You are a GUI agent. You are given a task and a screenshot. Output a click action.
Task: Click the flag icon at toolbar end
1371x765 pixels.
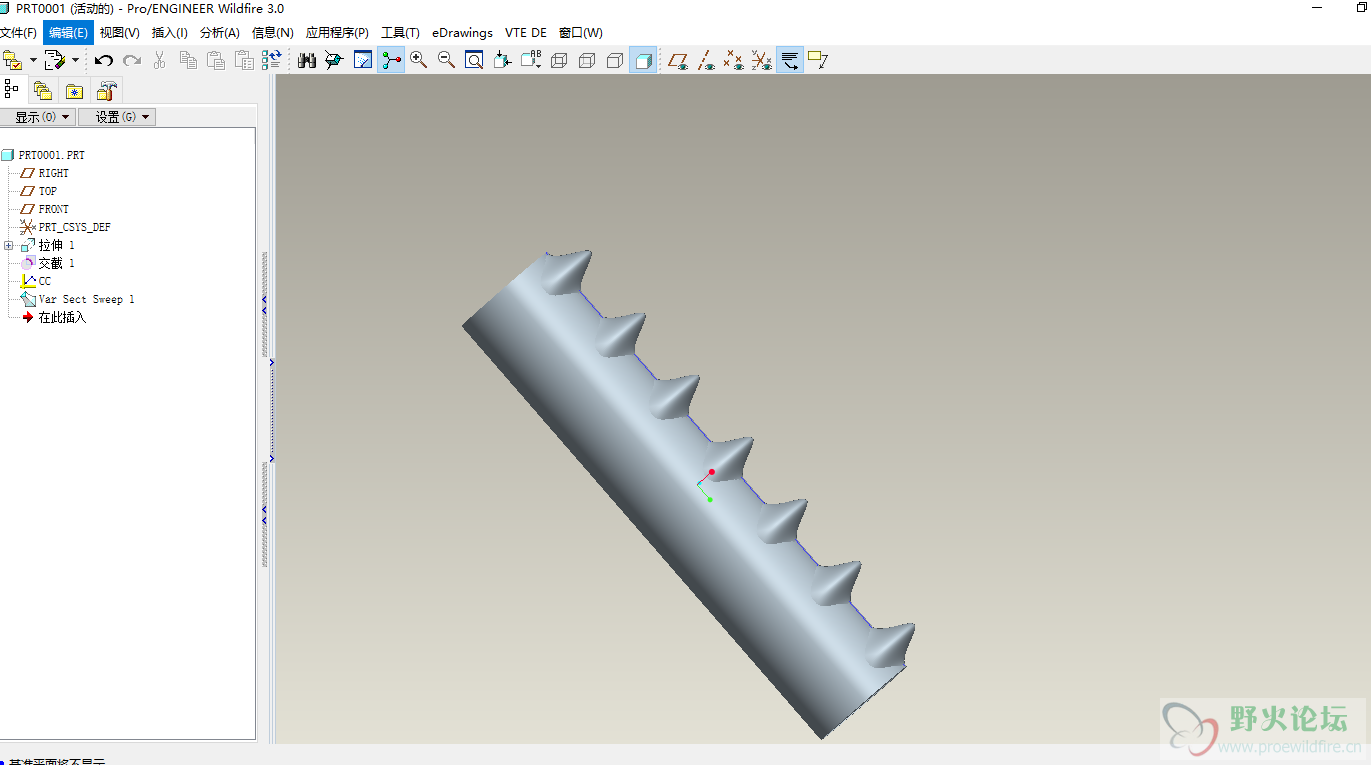click(817, 61)
